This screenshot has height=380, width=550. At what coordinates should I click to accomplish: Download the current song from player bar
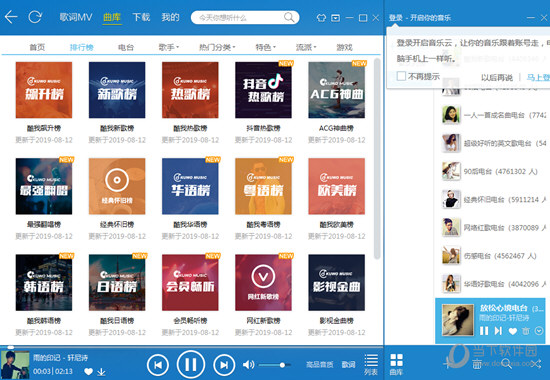pyautogui.click(x=101, y=372)
